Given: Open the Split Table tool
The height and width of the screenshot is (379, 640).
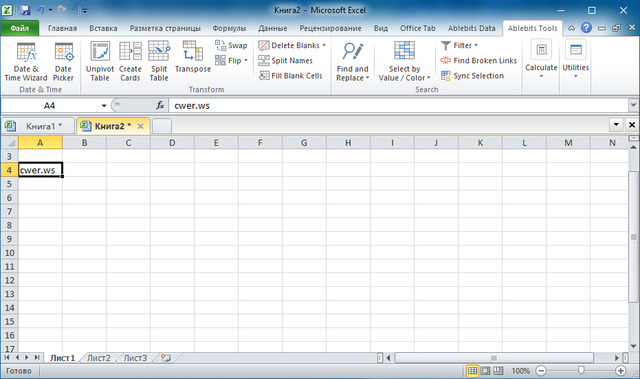Looking at the screenshot, I should [159, 61].
